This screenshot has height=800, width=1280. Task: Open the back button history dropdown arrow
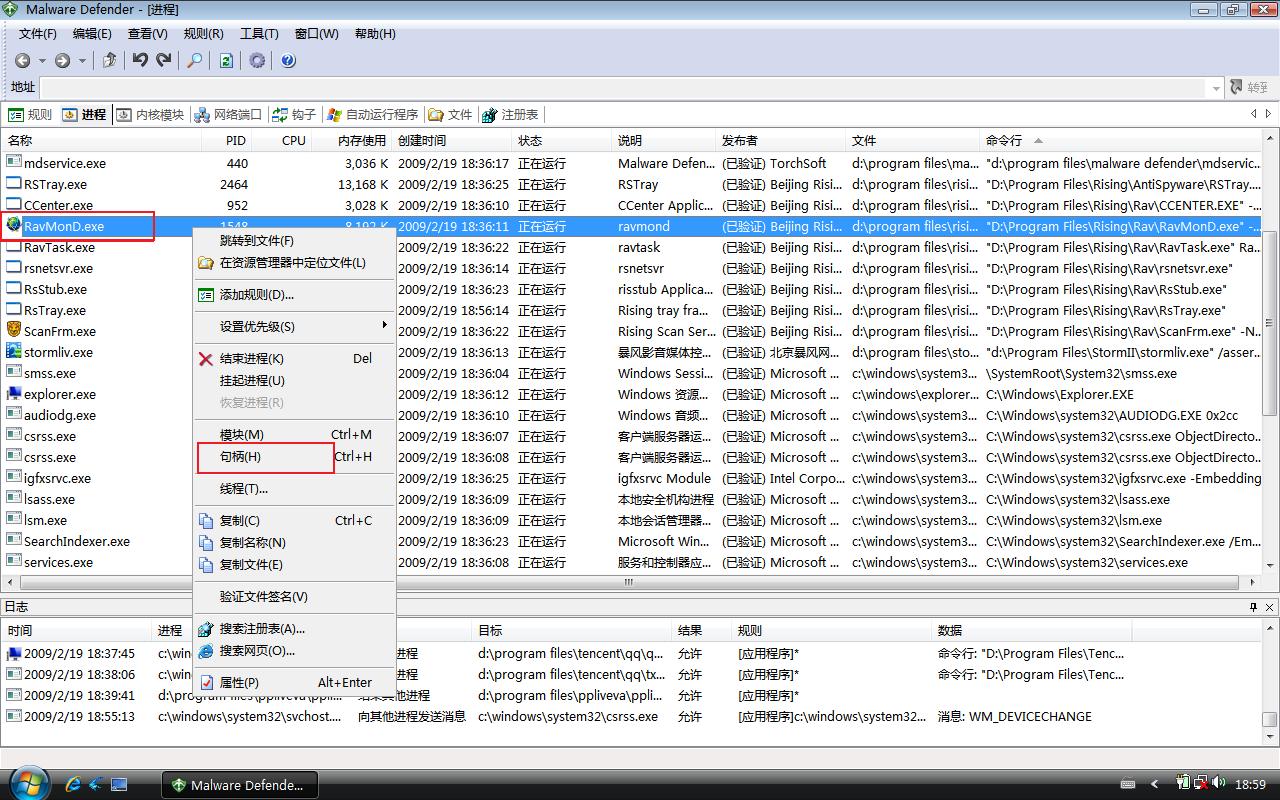(x=41, y=61)
